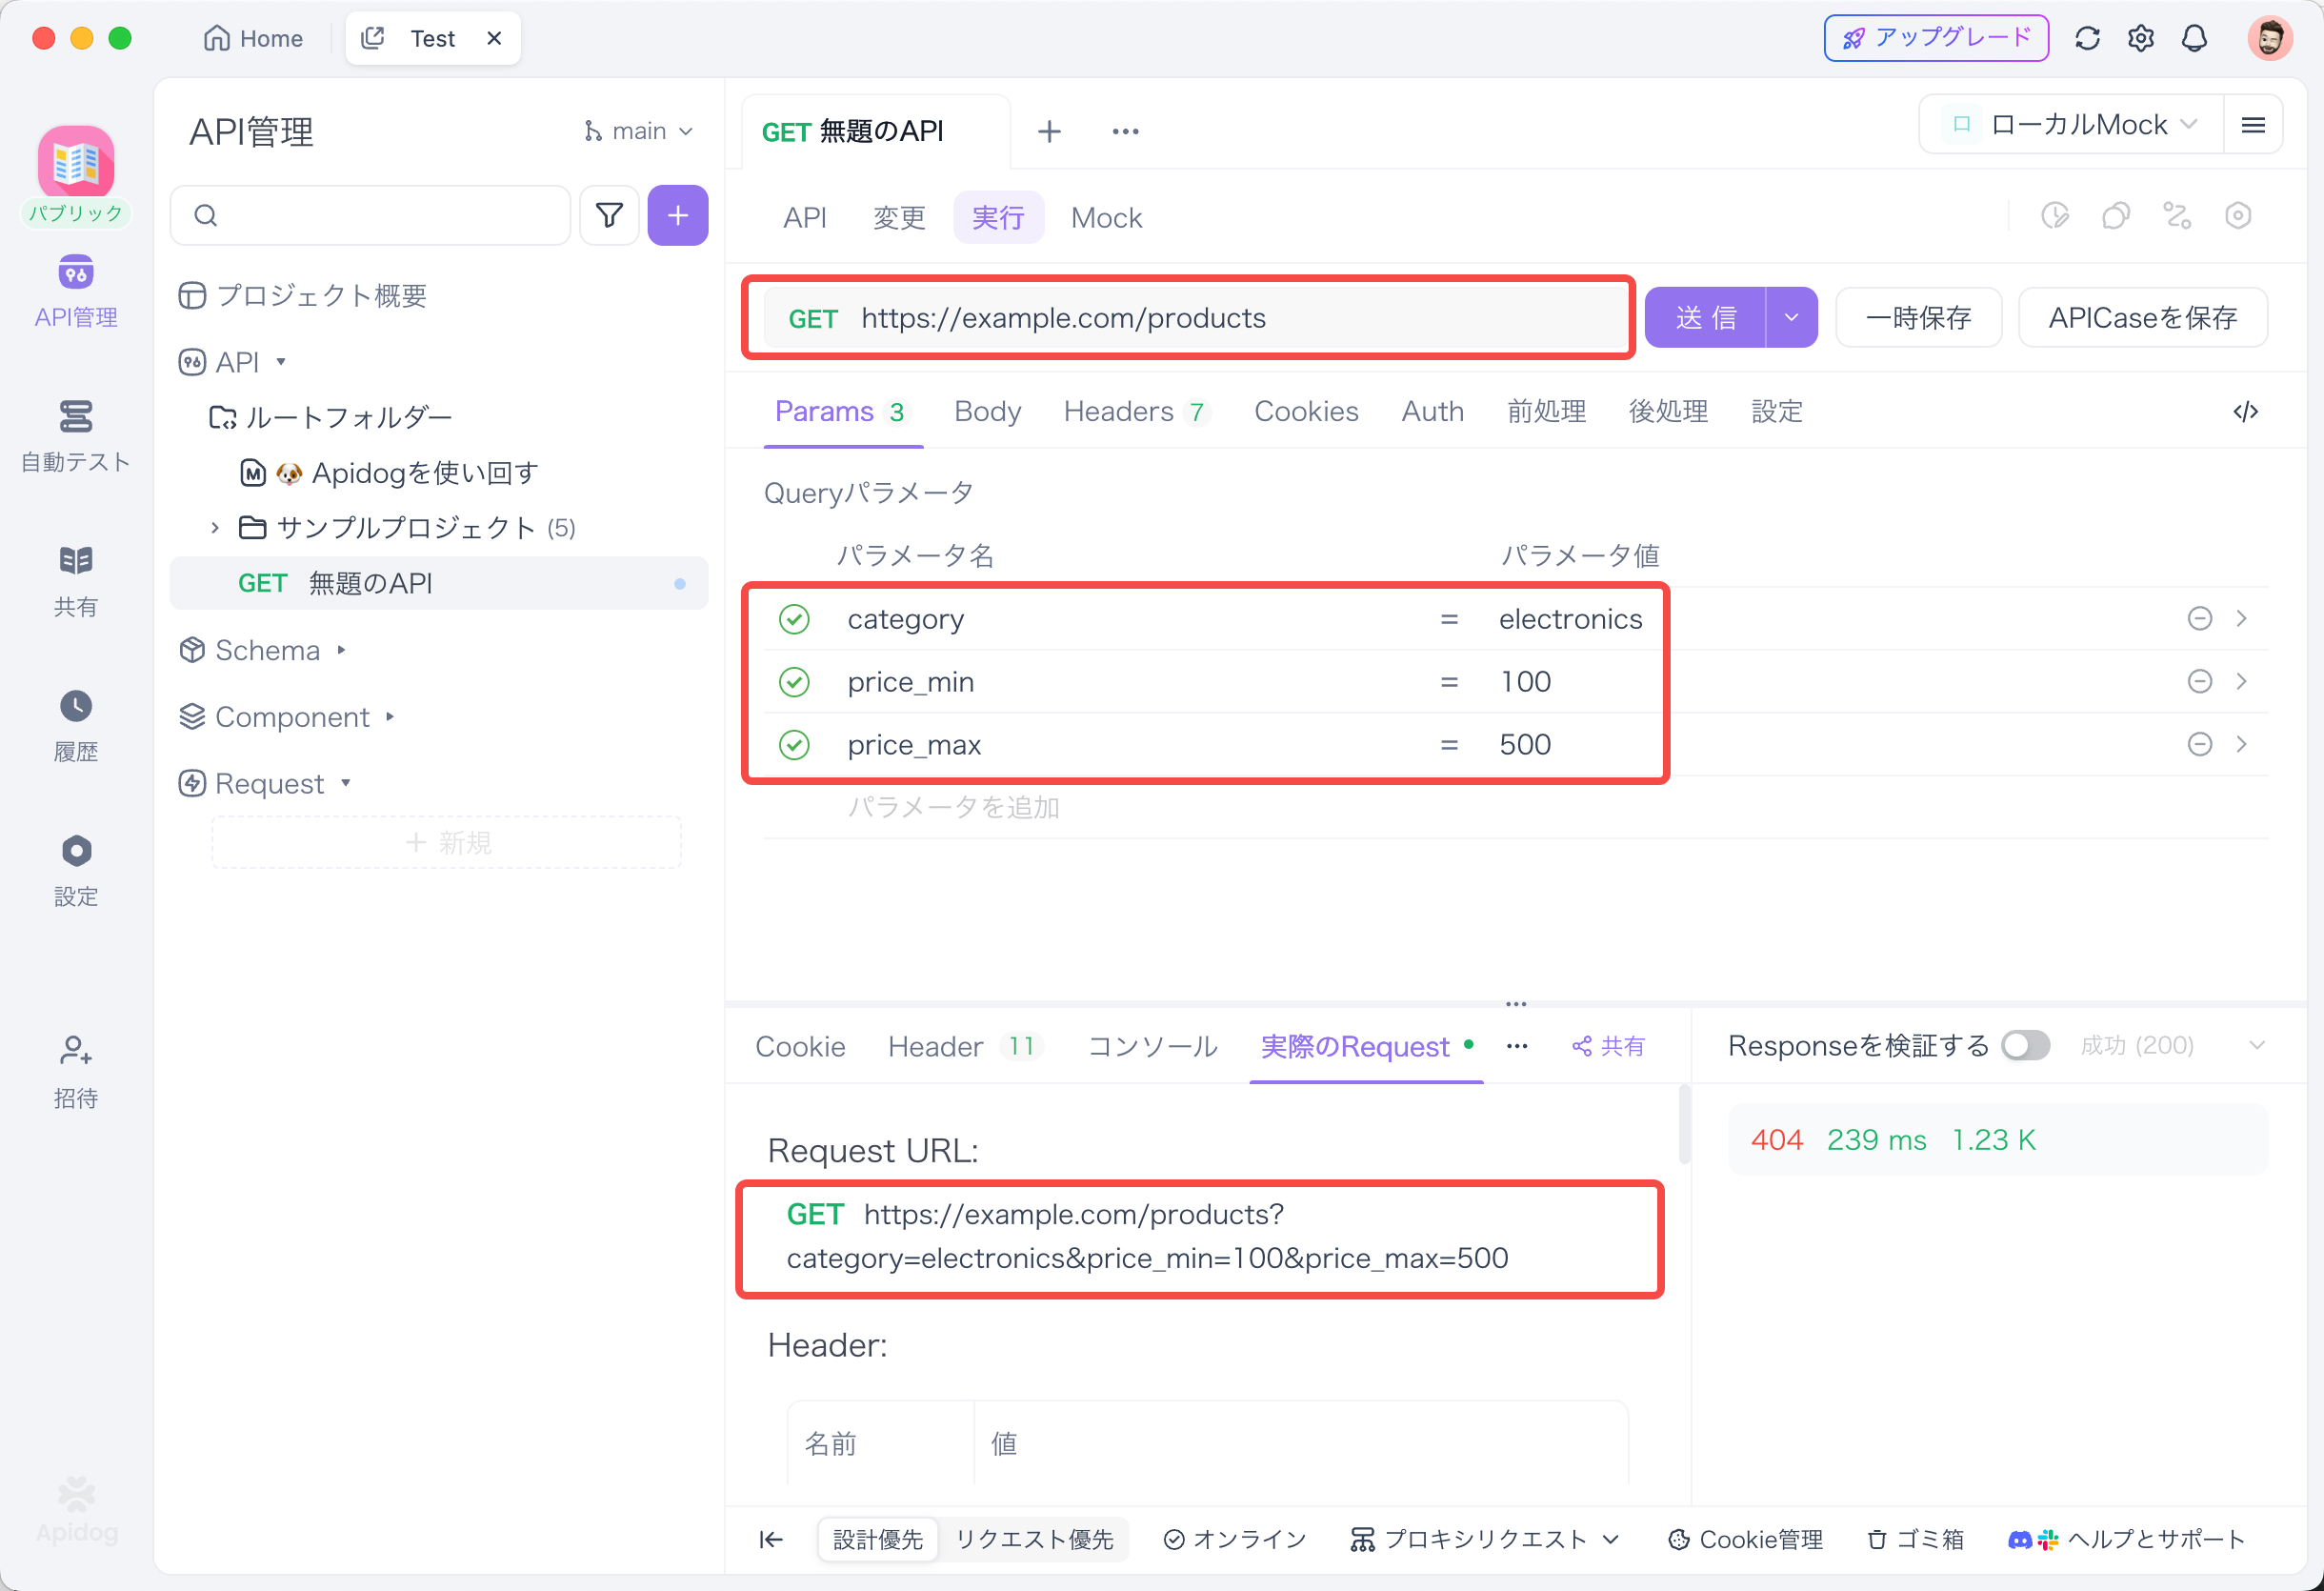Click the code view icon
Screen dimensions: 2324x1591
(x=2245, y=412)
